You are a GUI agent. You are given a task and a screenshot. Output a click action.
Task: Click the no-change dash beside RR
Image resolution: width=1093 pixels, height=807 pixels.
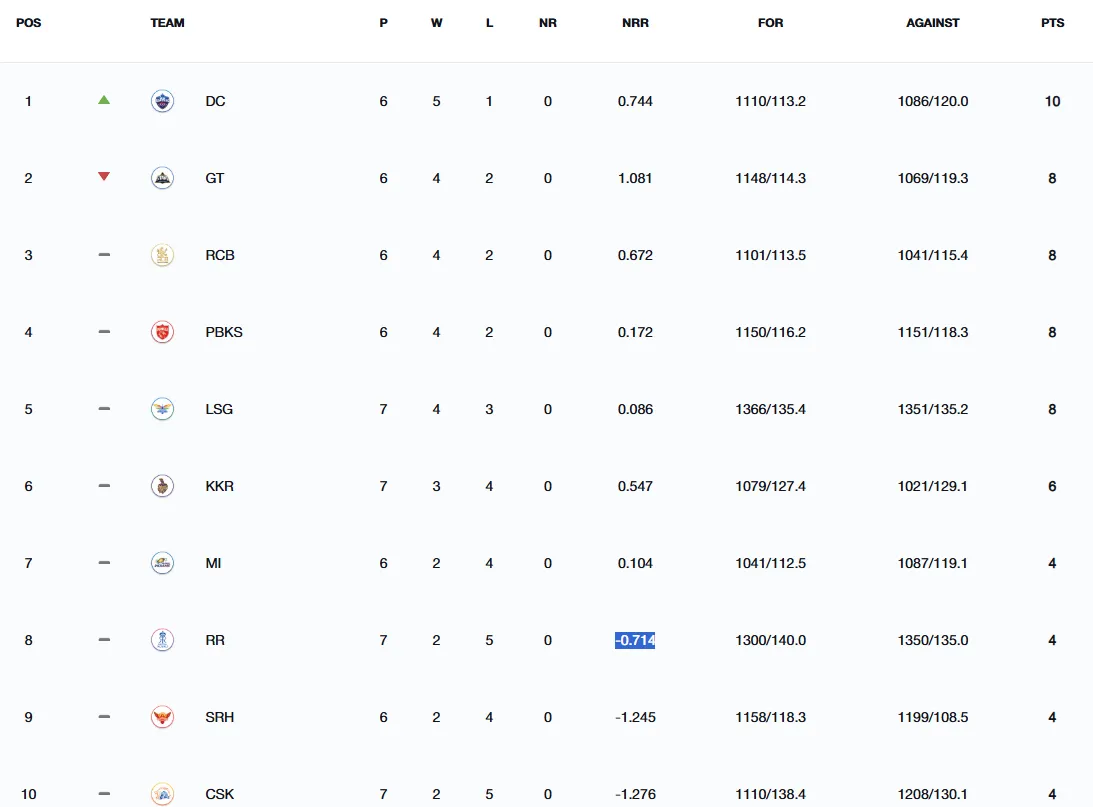[x=104, y=640]
